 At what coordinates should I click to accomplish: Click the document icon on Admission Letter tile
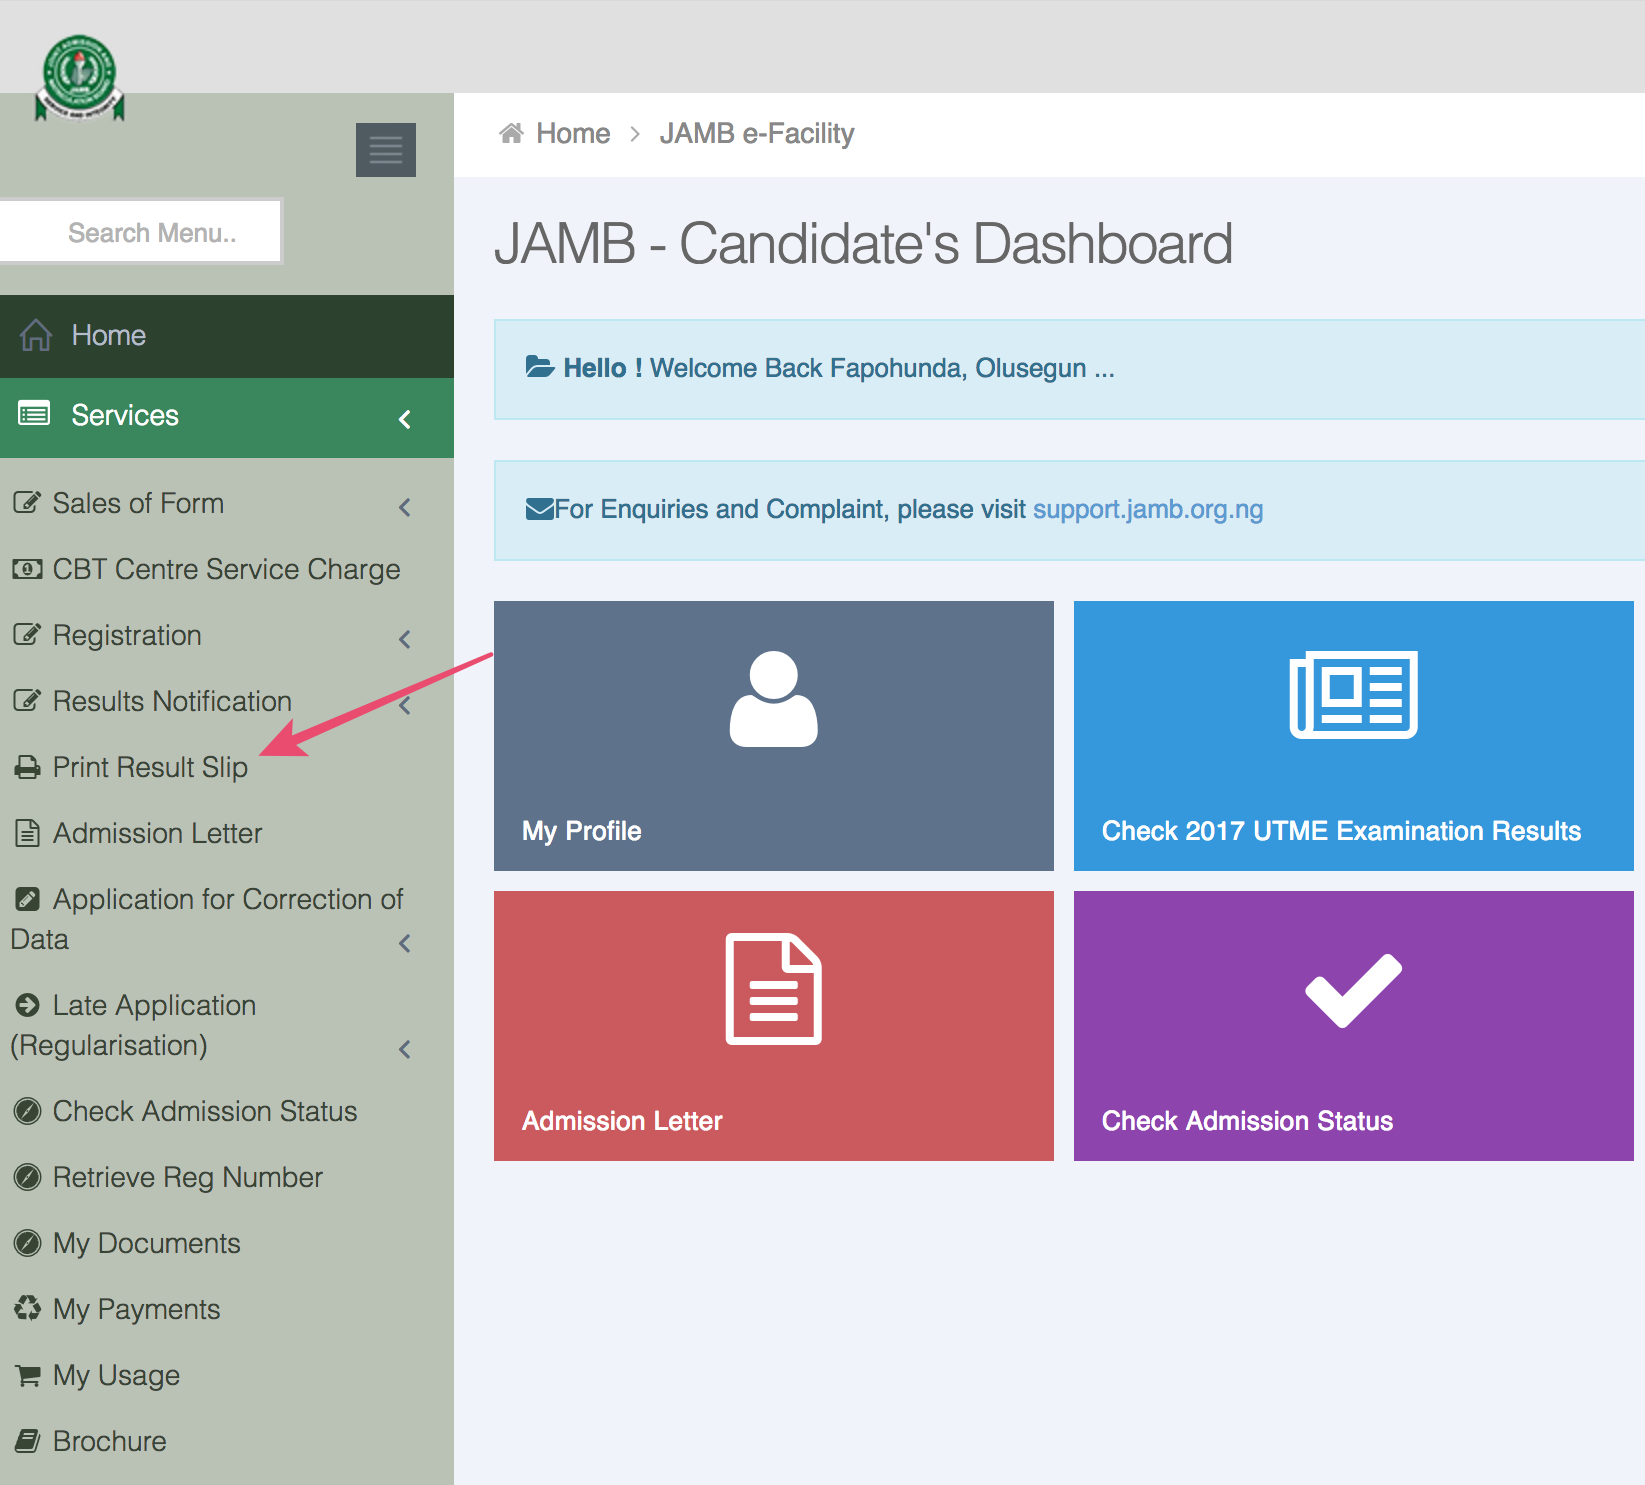(773, 988)
